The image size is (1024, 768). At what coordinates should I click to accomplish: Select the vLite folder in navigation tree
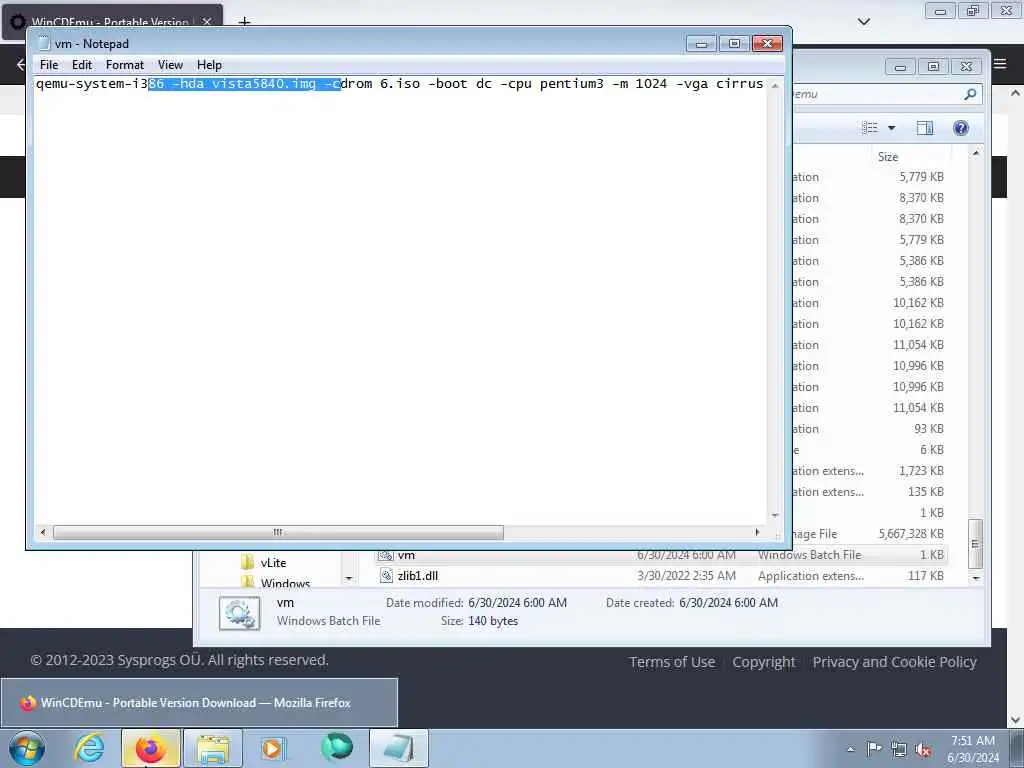273,563
